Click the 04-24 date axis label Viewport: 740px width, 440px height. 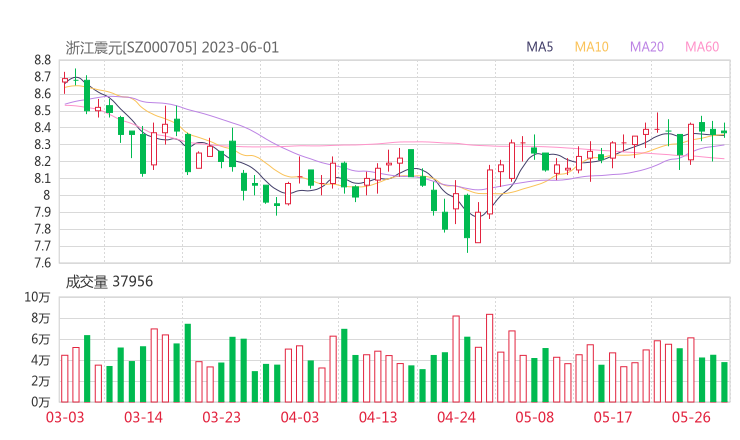pos(456,417)
